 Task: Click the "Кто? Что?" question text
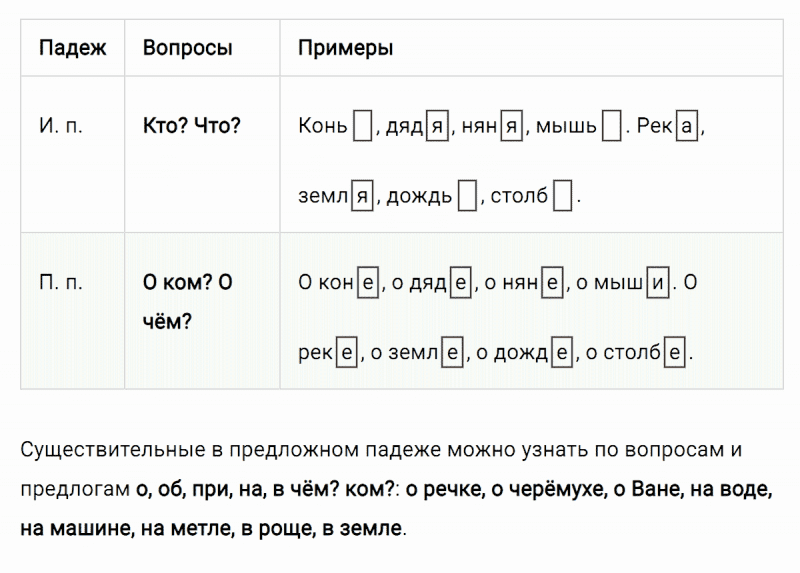click(x=192, y=127)
